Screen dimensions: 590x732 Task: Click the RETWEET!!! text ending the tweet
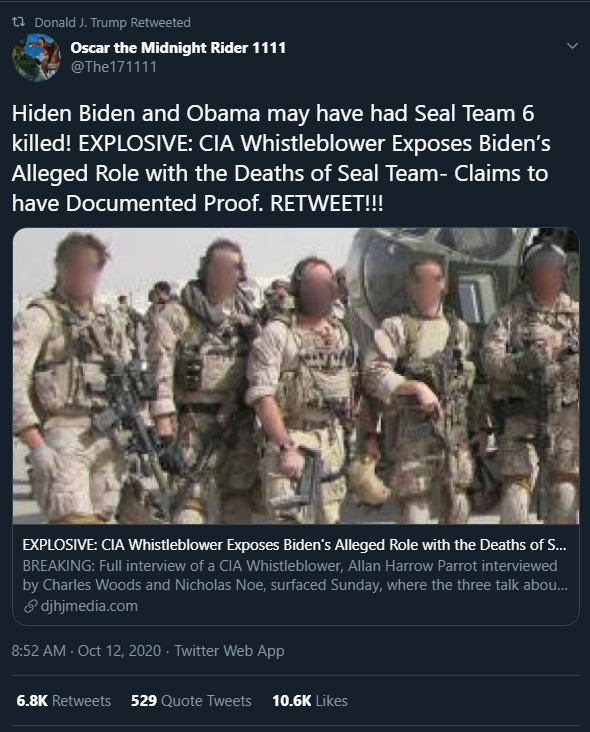[x=327, y=203]
